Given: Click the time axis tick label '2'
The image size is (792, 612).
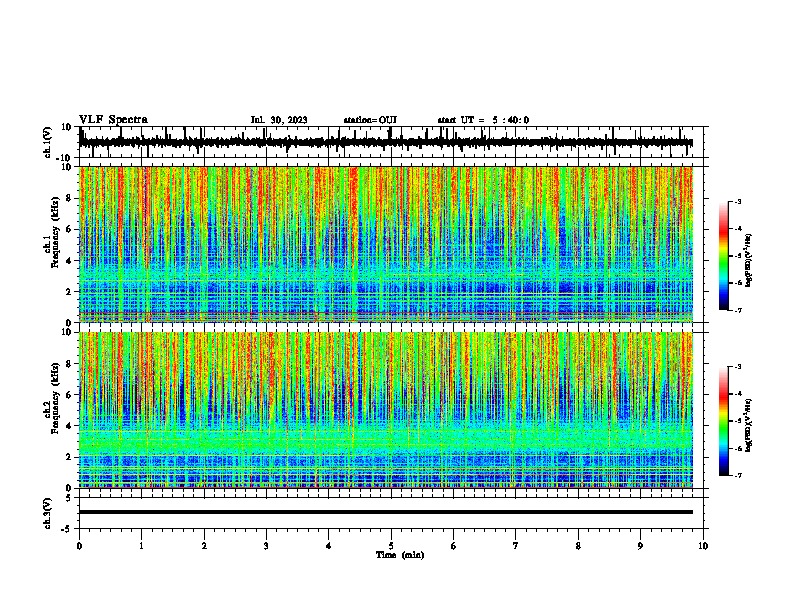Looking at the screenshot, I should [204, 546].
